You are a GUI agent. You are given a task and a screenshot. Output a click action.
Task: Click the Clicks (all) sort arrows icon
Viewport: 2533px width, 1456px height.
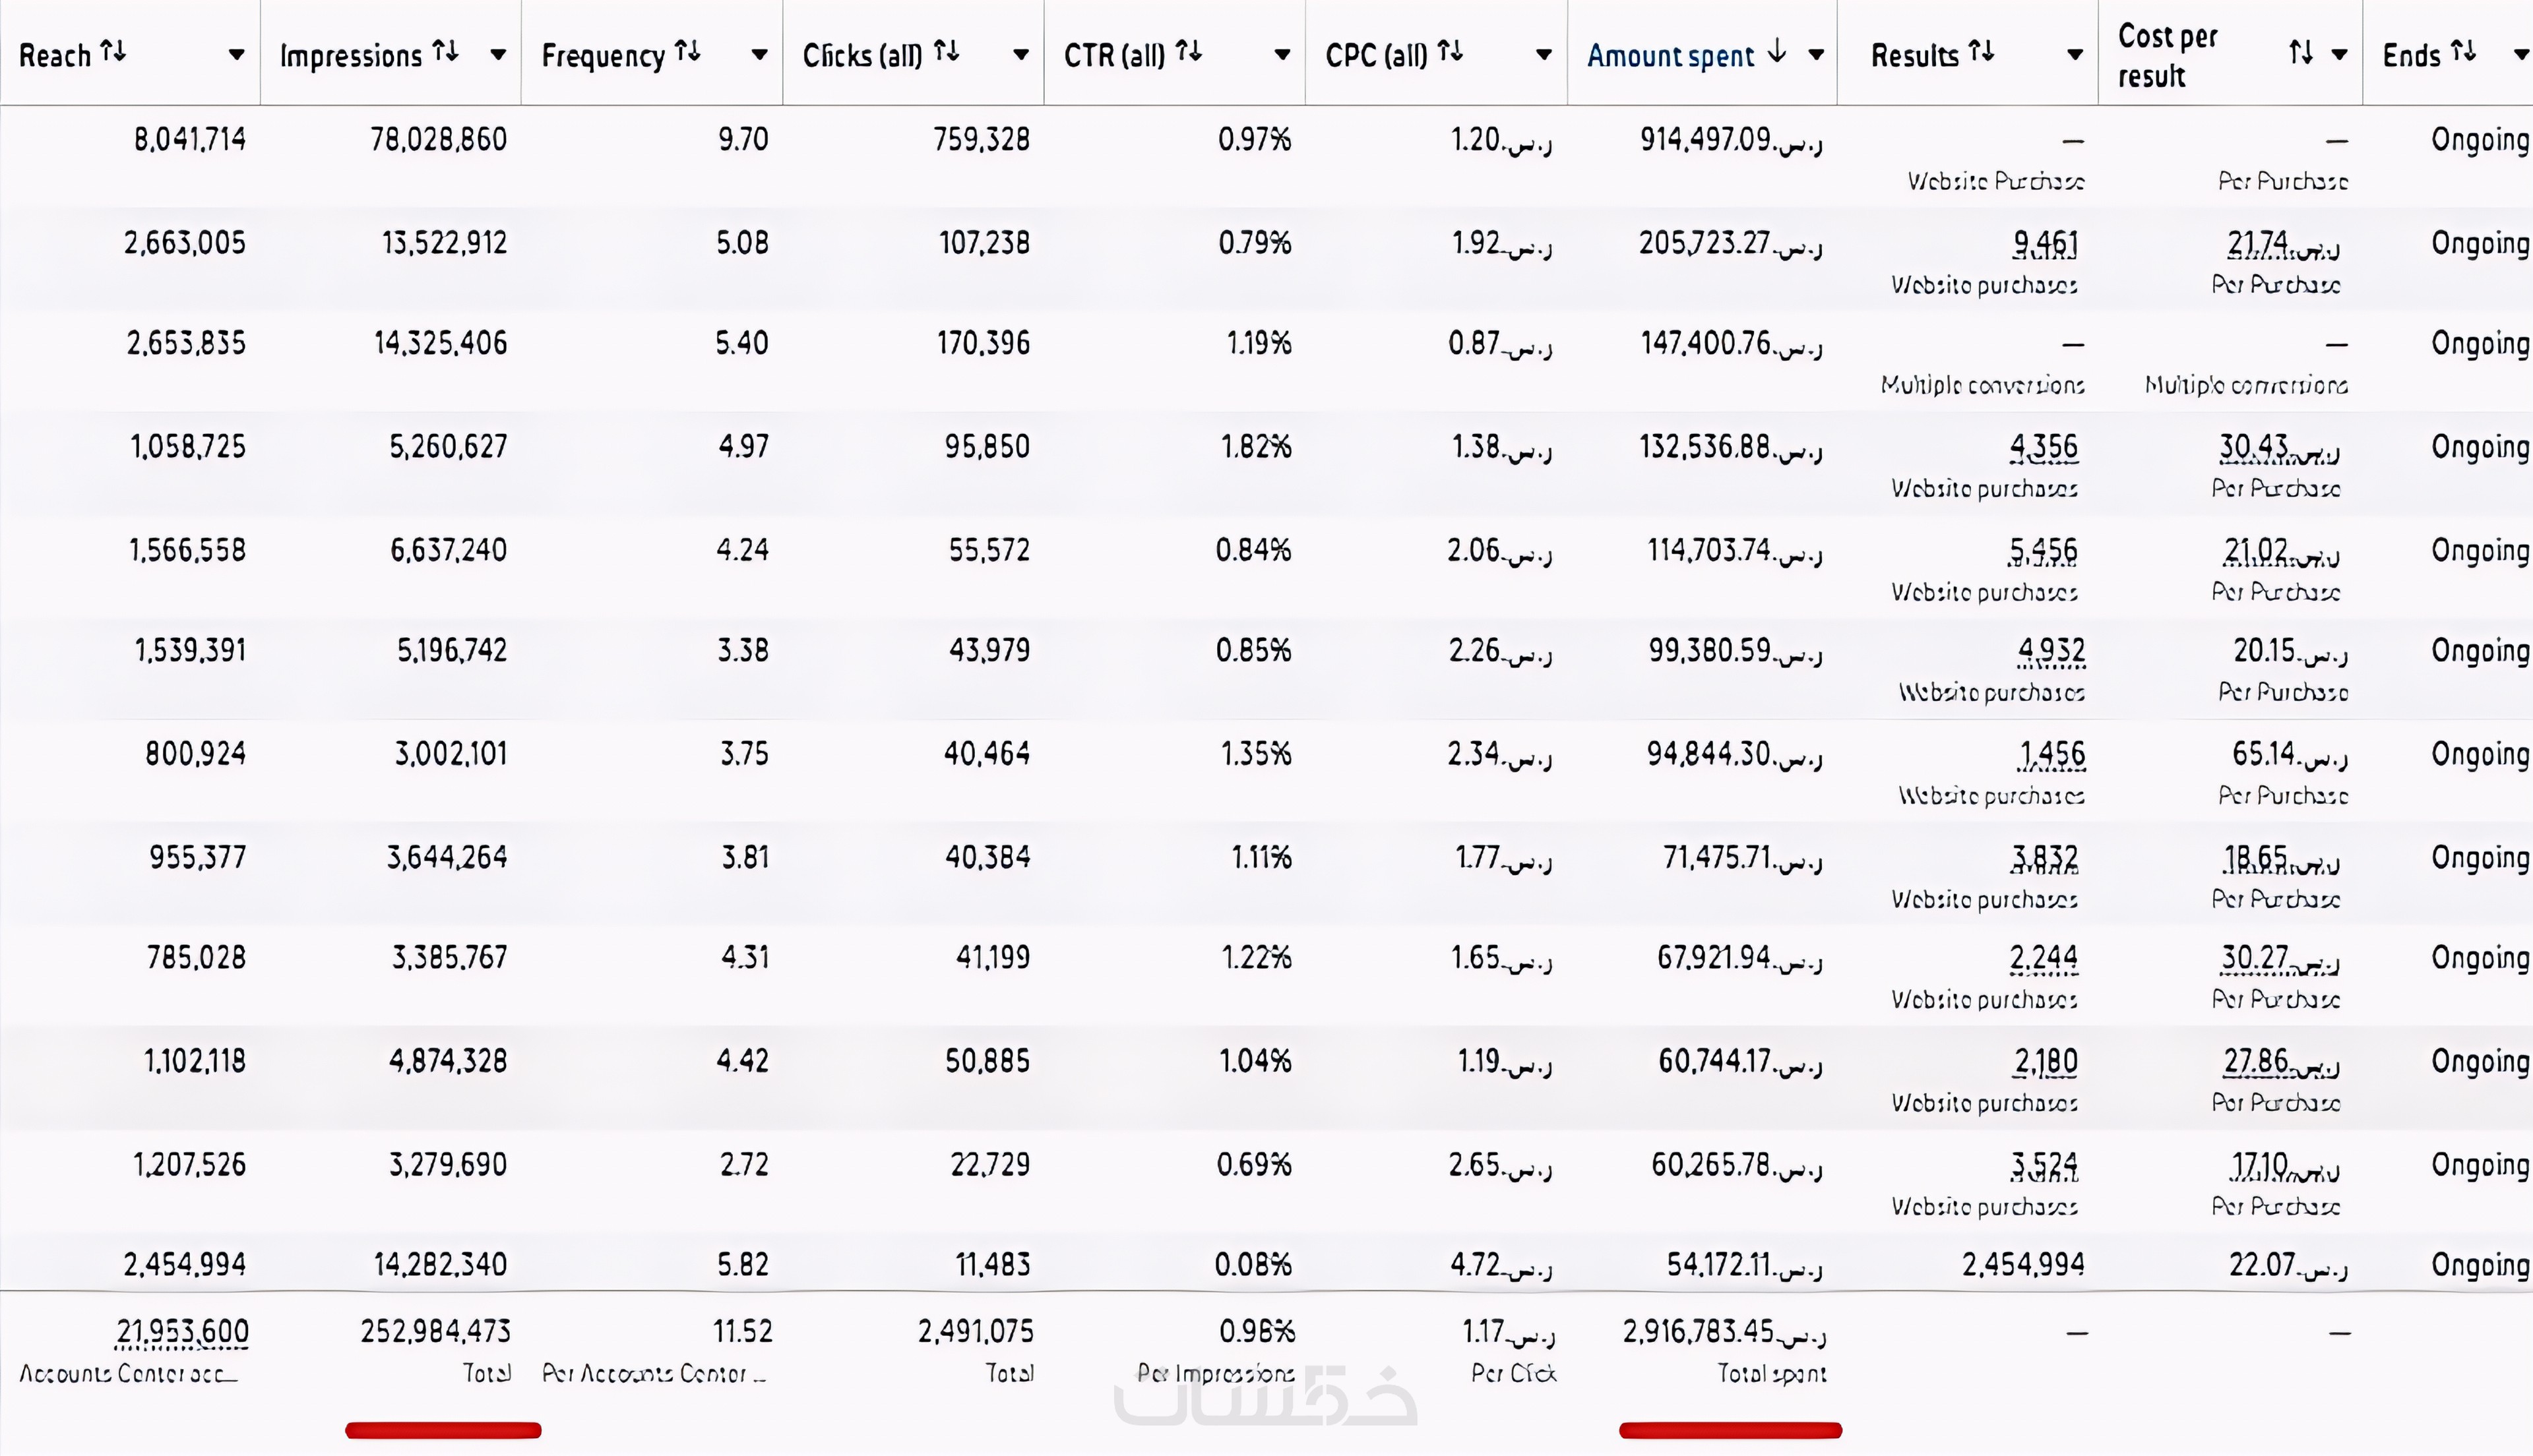[x=947, y=51]
